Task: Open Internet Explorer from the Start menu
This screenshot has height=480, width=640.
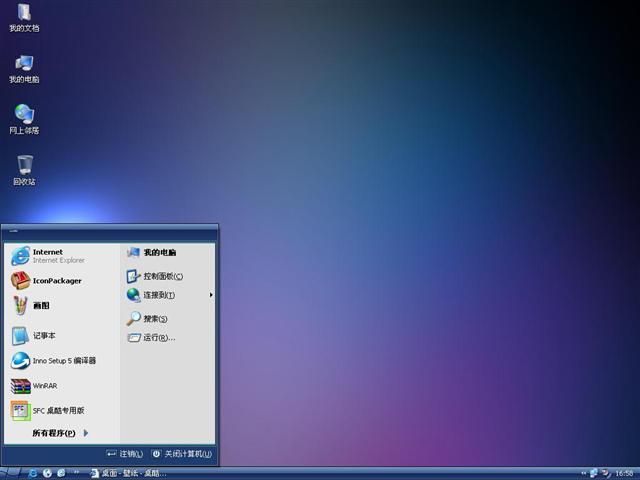Action: [x=50, y=256]
